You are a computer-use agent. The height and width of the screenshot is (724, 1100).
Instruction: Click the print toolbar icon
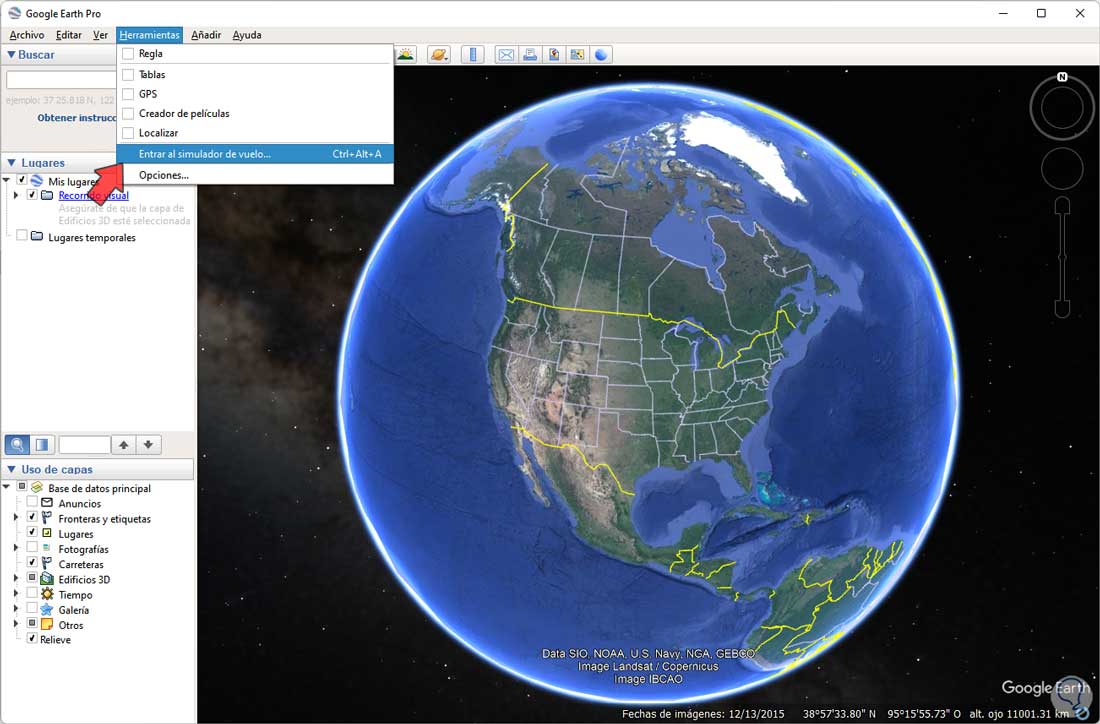coord(530,55)
